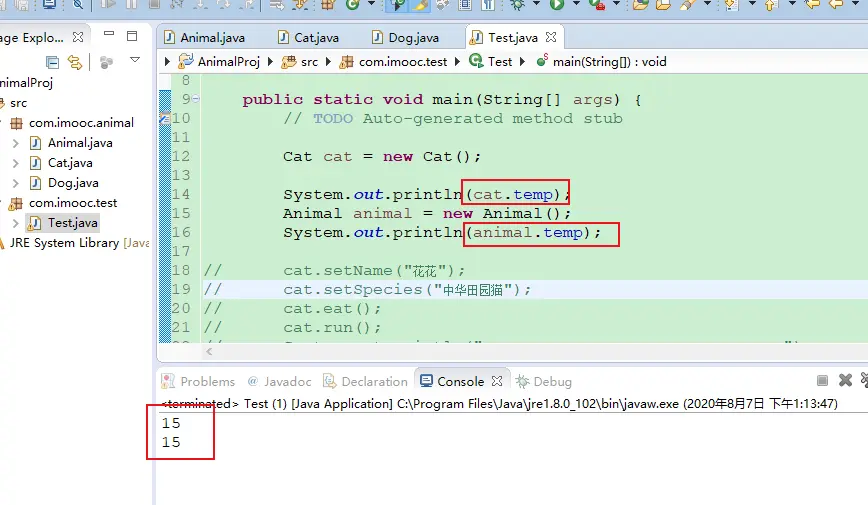Select Test.java in Package Explorer

(73, 223)
